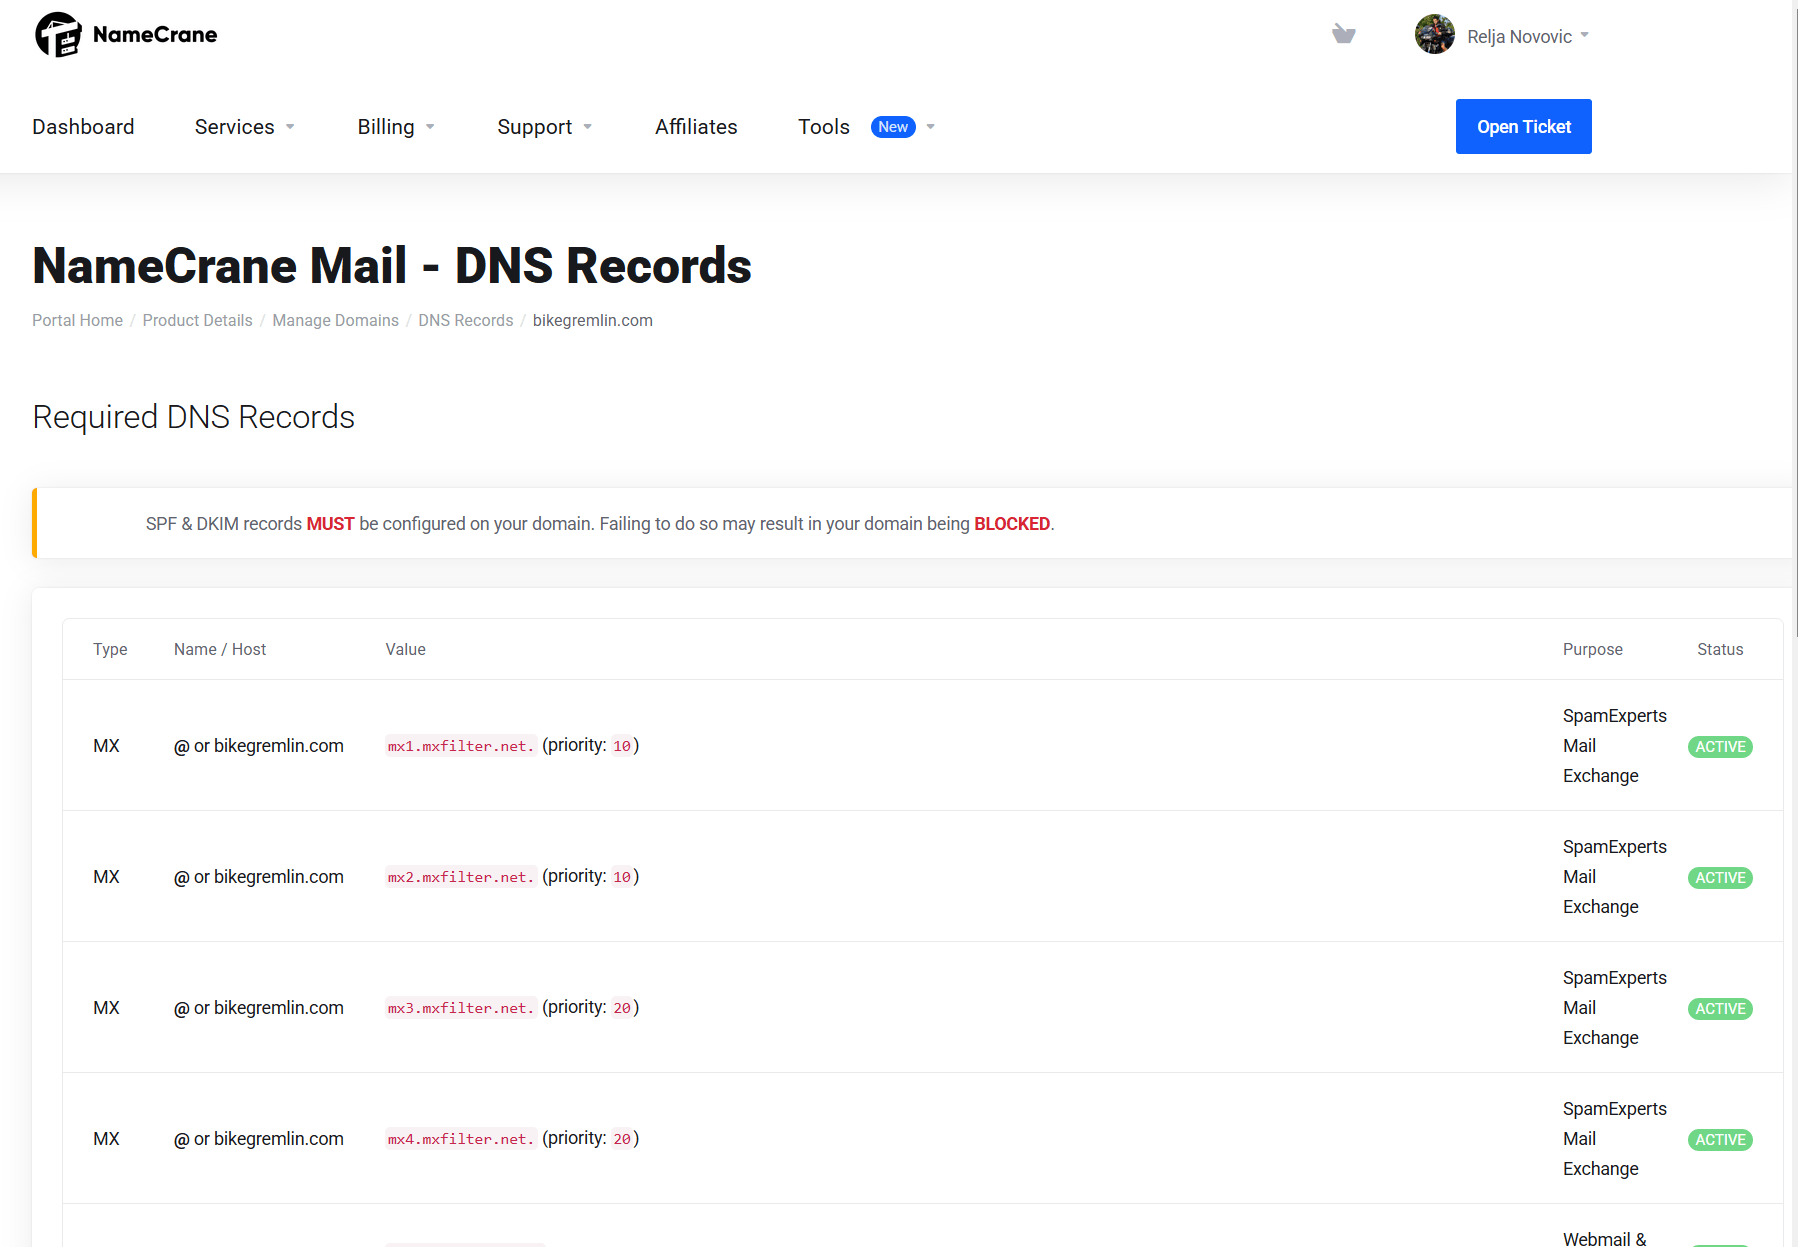1798x1247 pixels.
Task: Click the mx3.mxfilter.net. record value
Action: 461,1008
